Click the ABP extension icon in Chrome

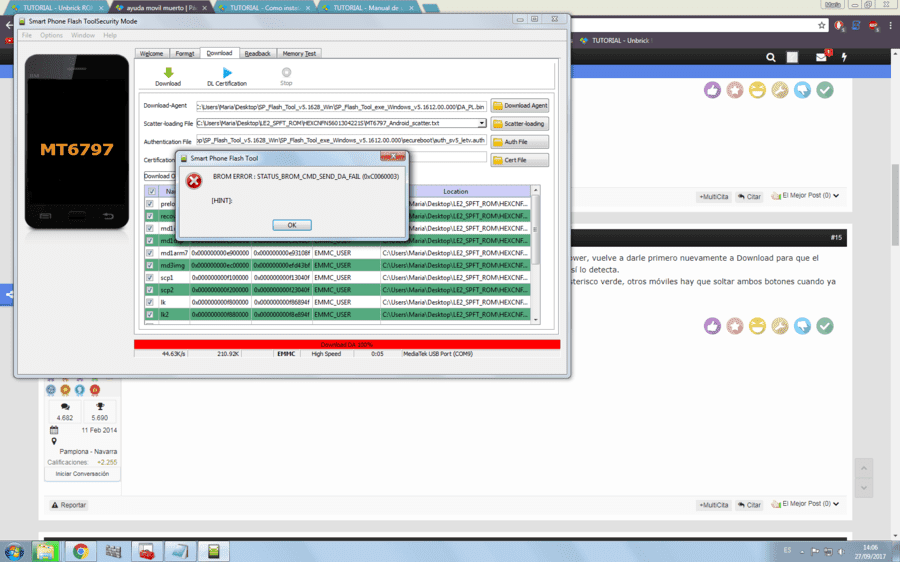coord(873,25)
